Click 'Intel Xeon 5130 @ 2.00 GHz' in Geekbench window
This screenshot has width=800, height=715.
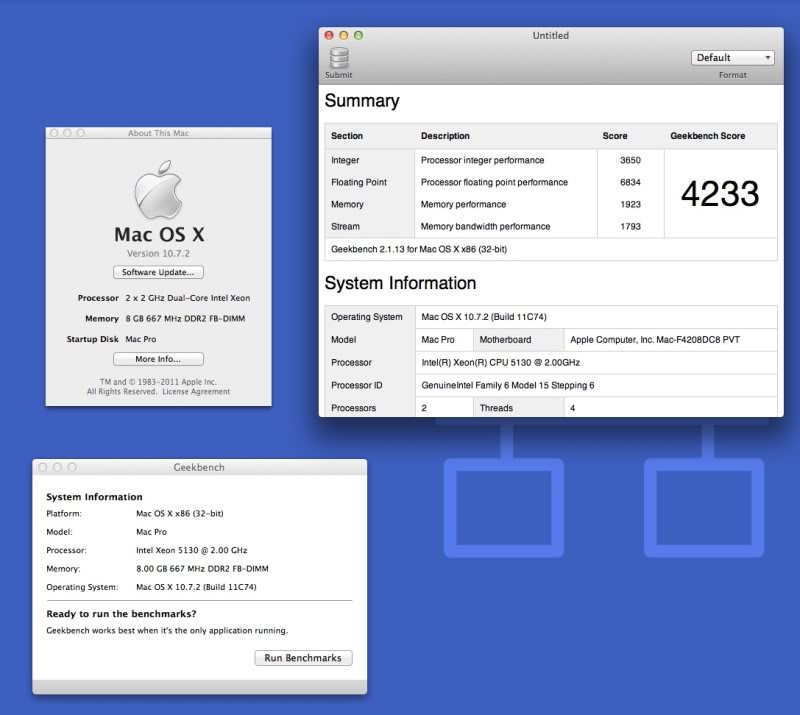[192, 550]
